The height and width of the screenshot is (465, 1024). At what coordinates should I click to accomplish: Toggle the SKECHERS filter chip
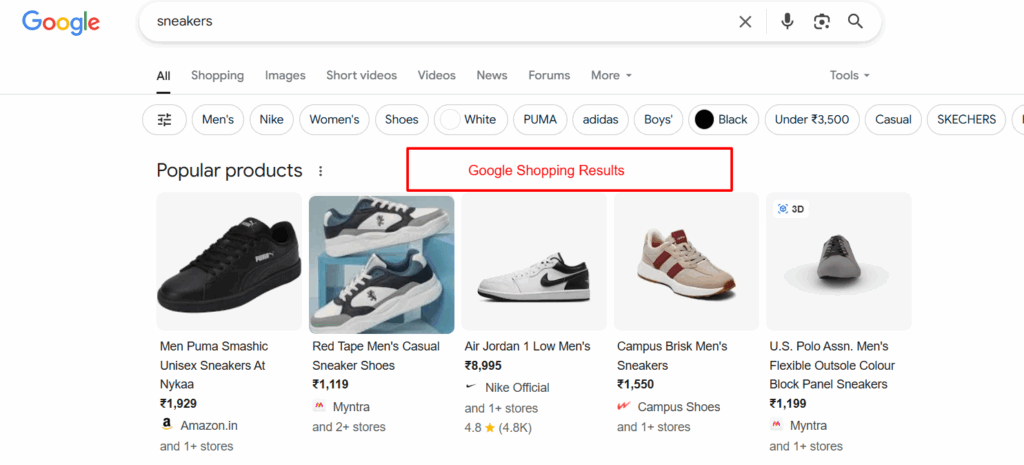pos(967,120)
